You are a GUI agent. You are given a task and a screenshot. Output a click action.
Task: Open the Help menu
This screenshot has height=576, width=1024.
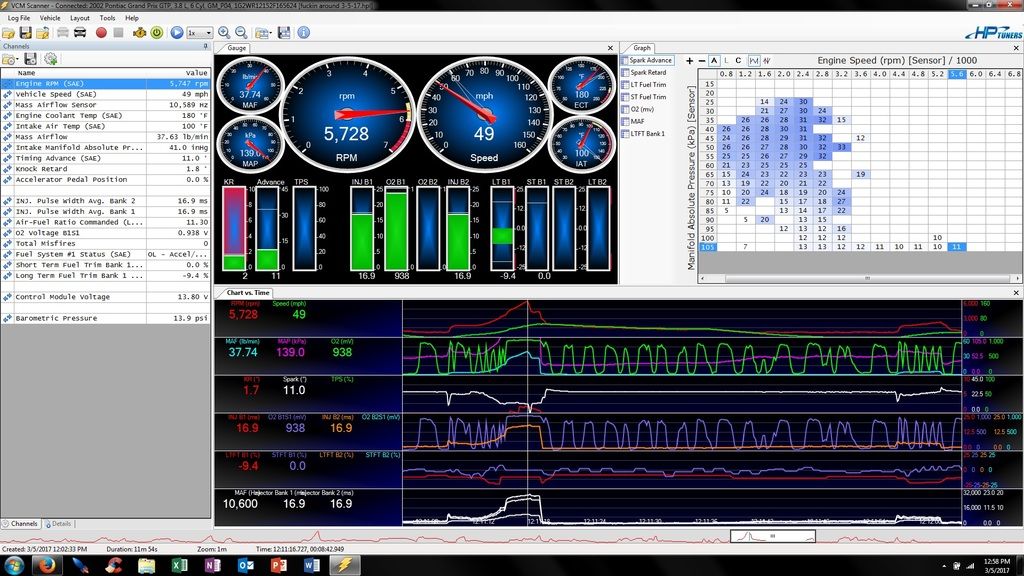(x=132, y=18)
